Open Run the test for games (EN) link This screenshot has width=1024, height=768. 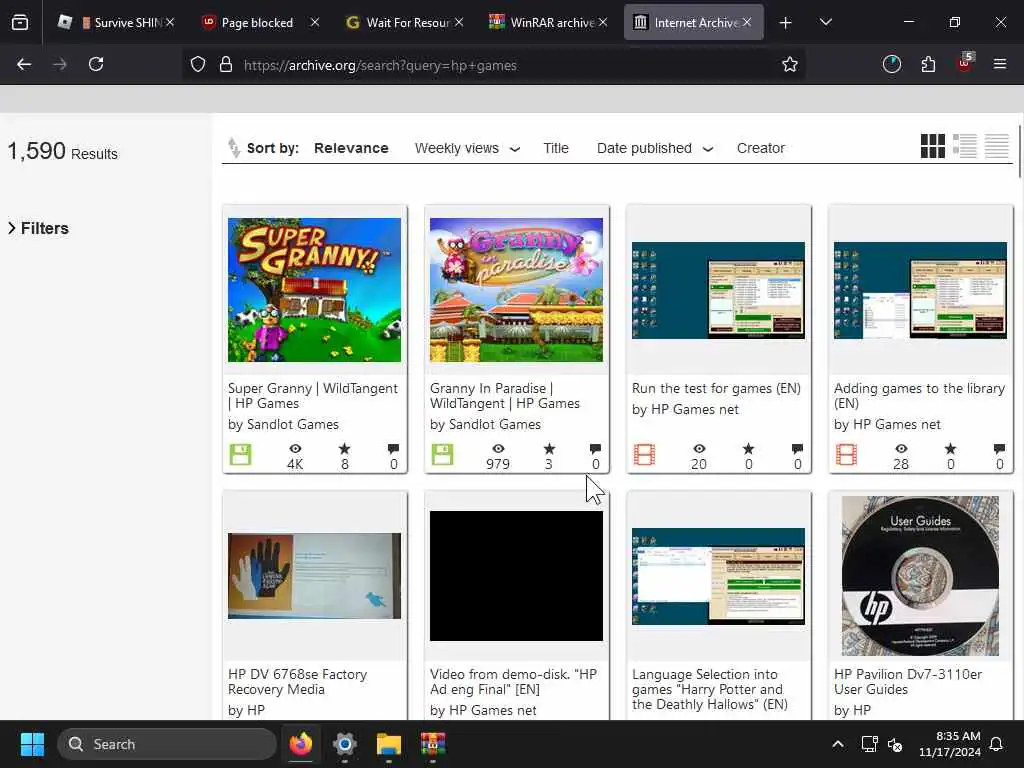716,389
